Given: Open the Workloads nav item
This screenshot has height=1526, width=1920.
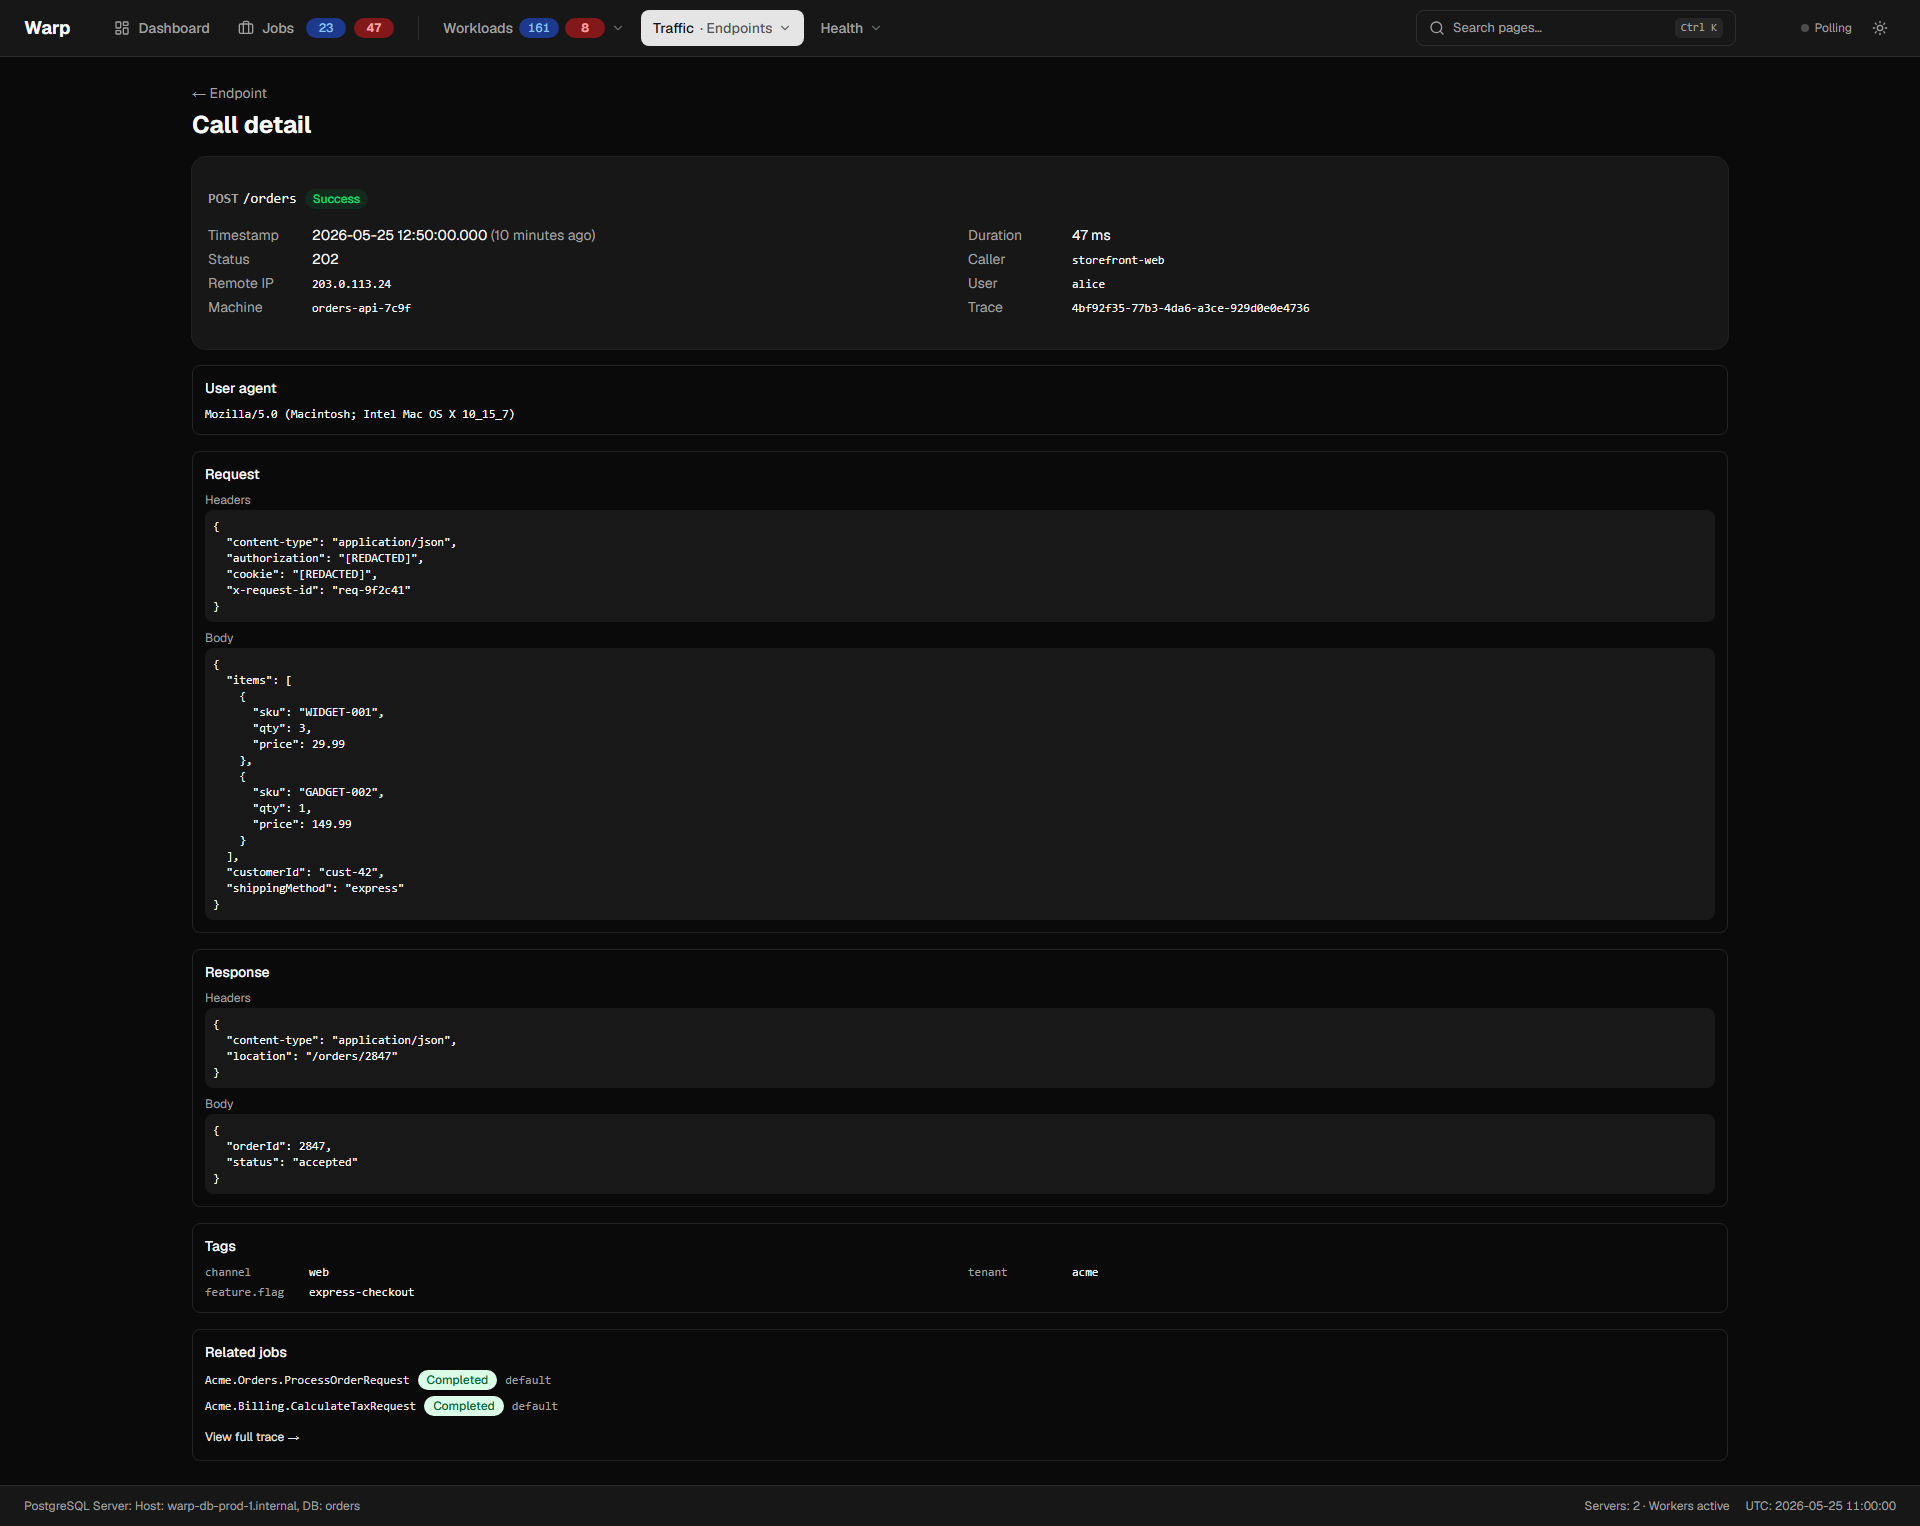Looking at the screenshot, I should [x=478, y=28].
